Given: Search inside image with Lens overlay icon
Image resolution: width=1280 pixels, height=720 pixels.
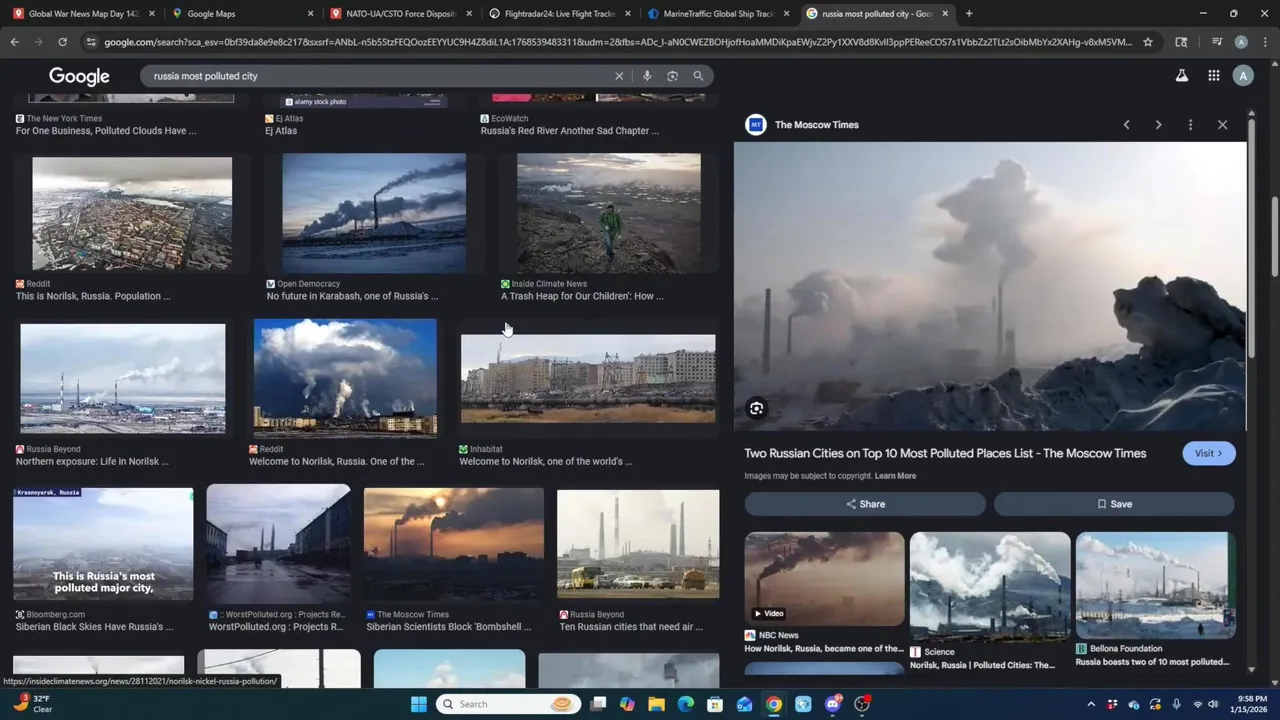Looking at the screenshot, I should pos(756,408).
